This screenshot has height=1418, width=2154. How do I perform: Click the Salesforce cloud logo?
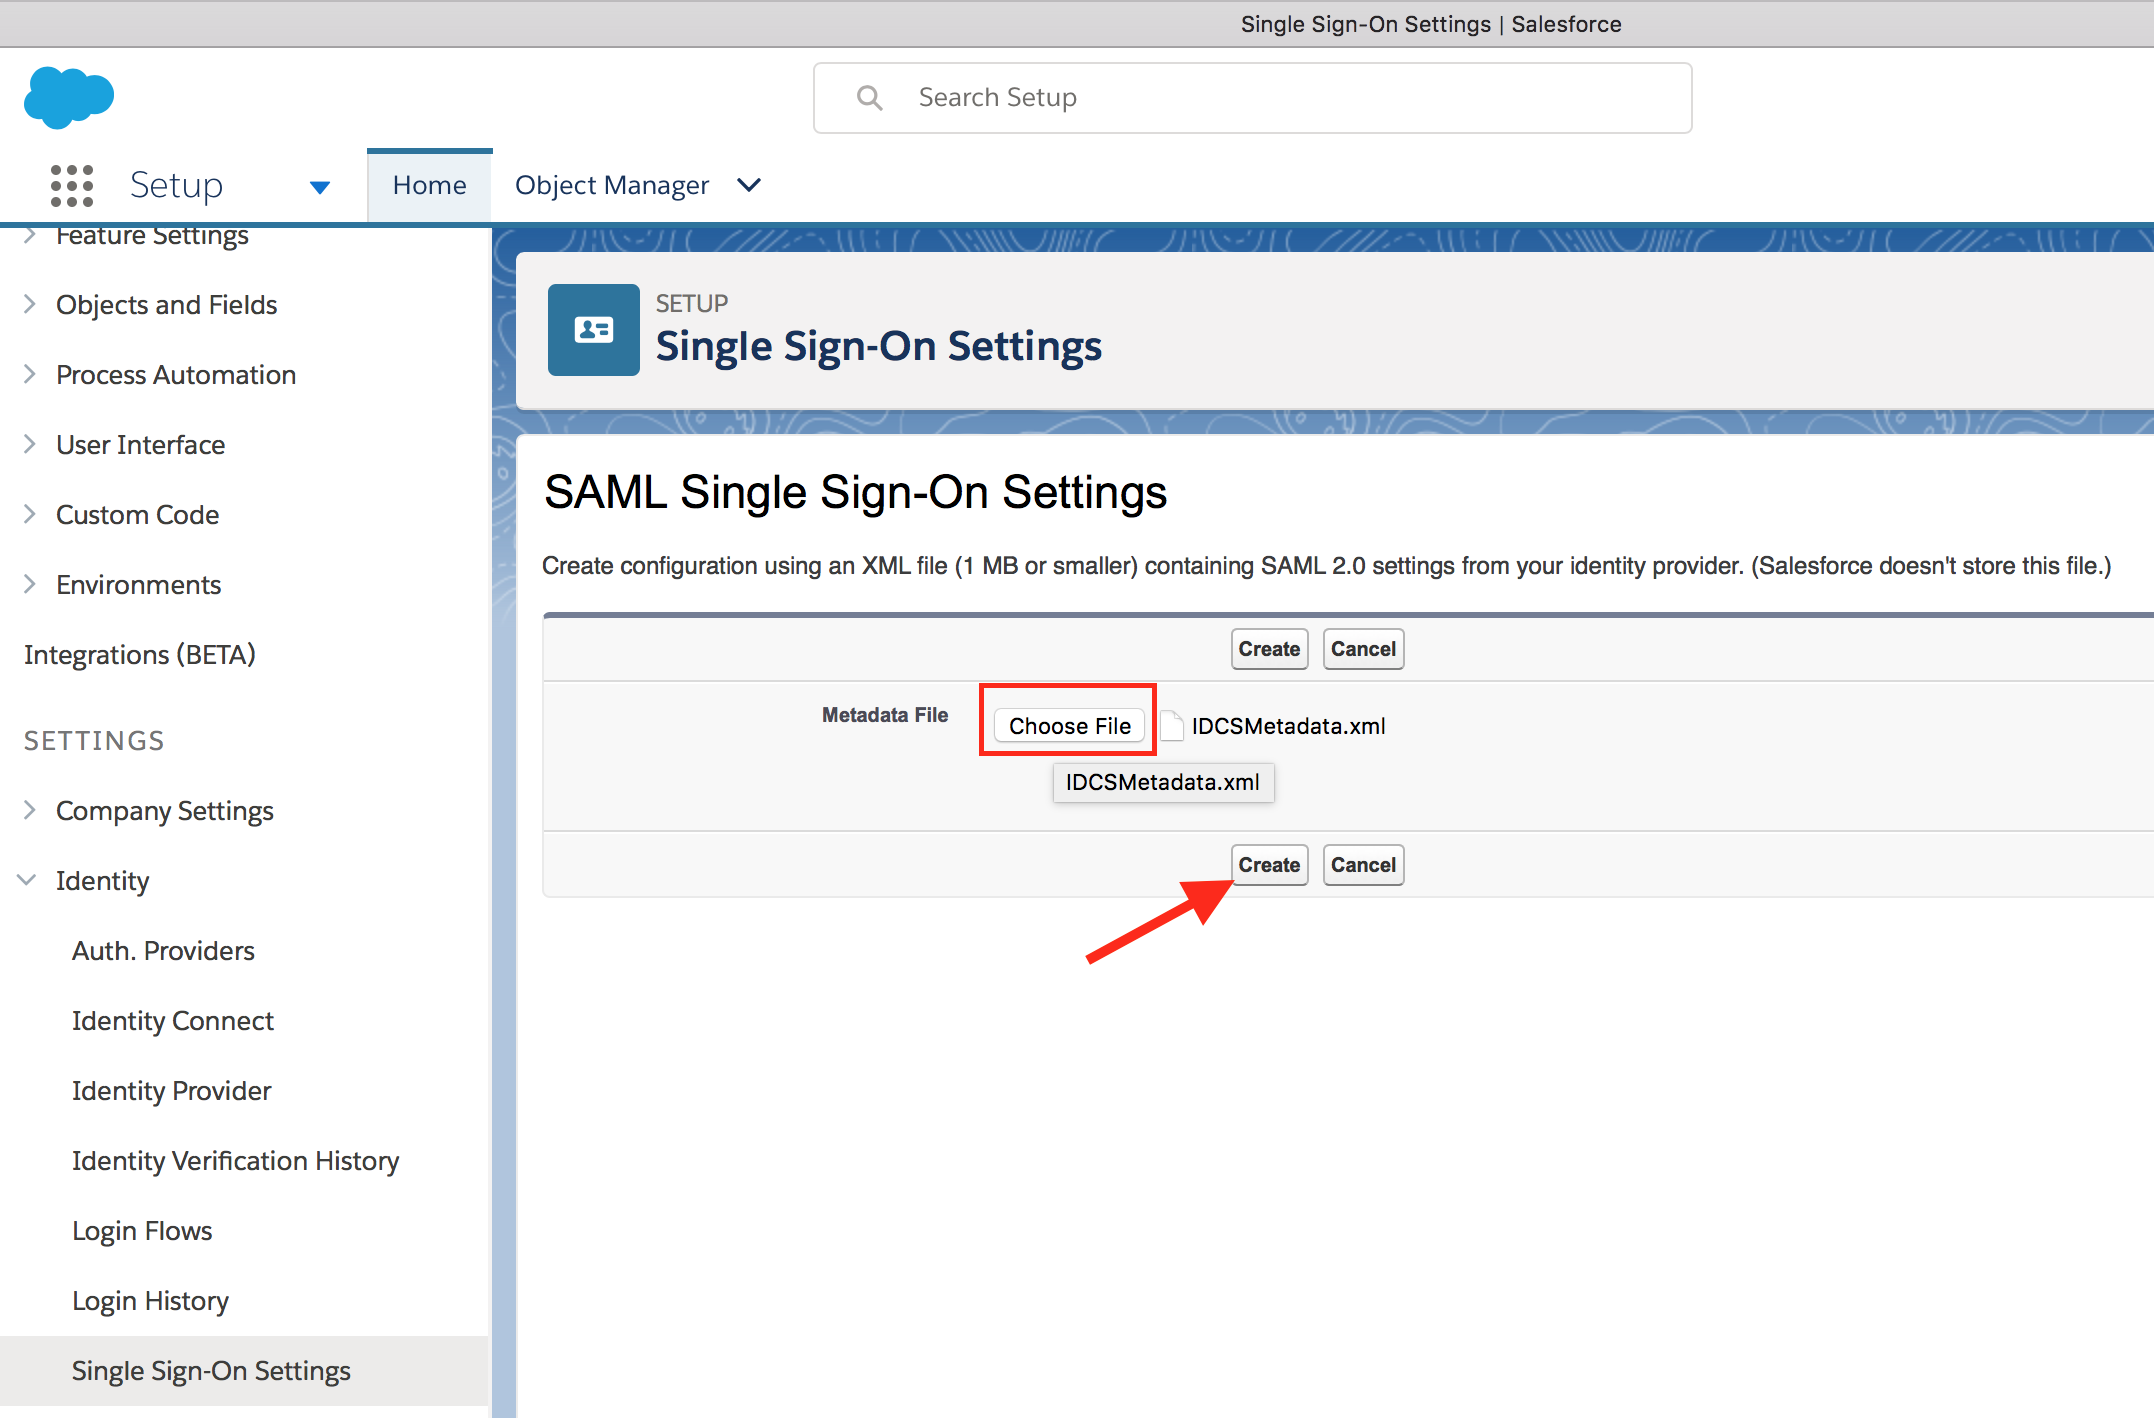69,97
